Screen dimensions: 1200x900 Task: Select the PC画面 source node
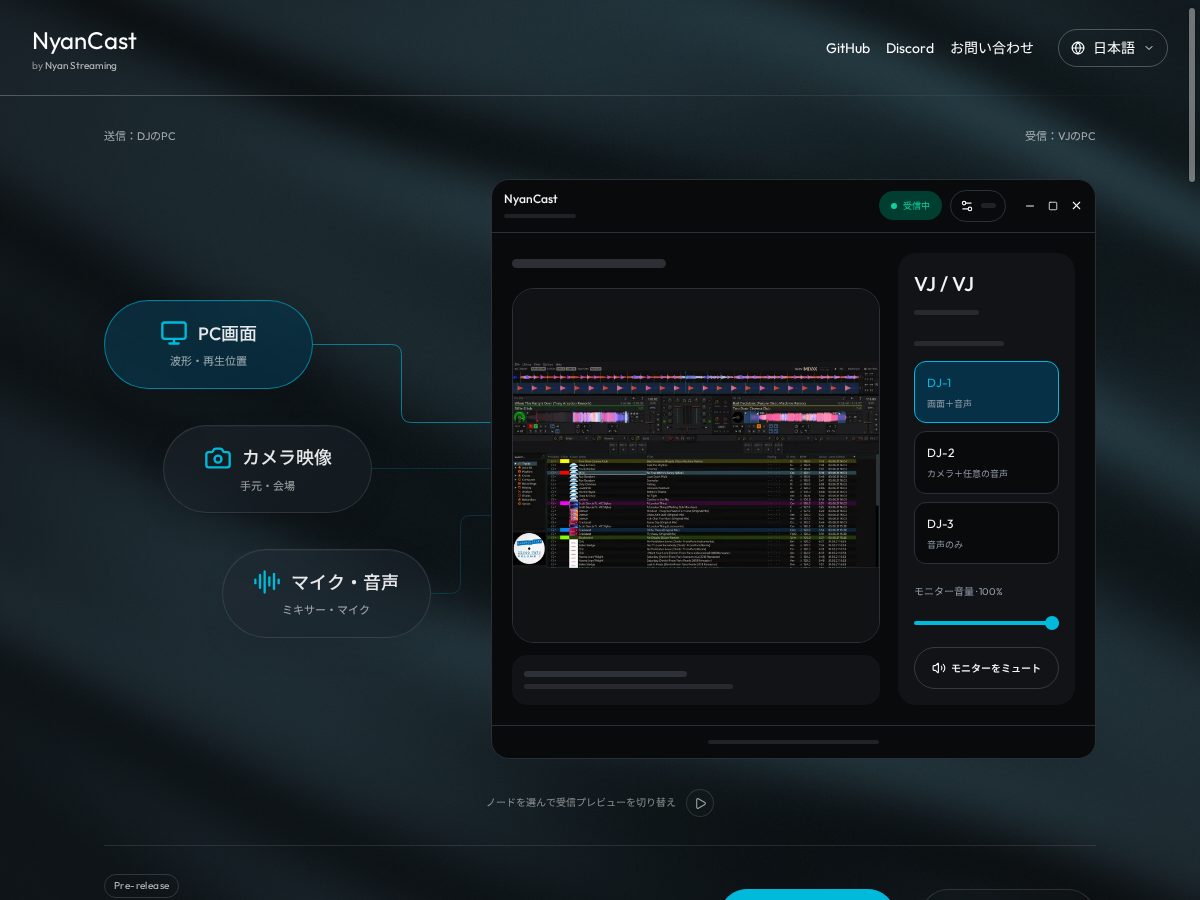pos(208,344)
